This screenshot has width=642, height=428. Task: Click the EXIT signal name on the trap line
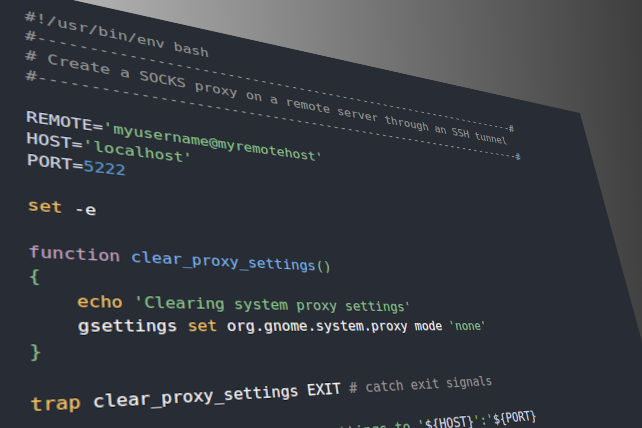click(x=324, y=390)
